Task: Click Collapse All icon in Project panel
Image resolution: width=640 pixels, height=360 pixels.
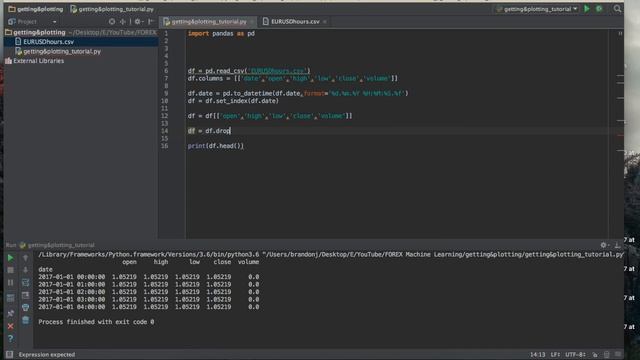Action: (123, 22)
